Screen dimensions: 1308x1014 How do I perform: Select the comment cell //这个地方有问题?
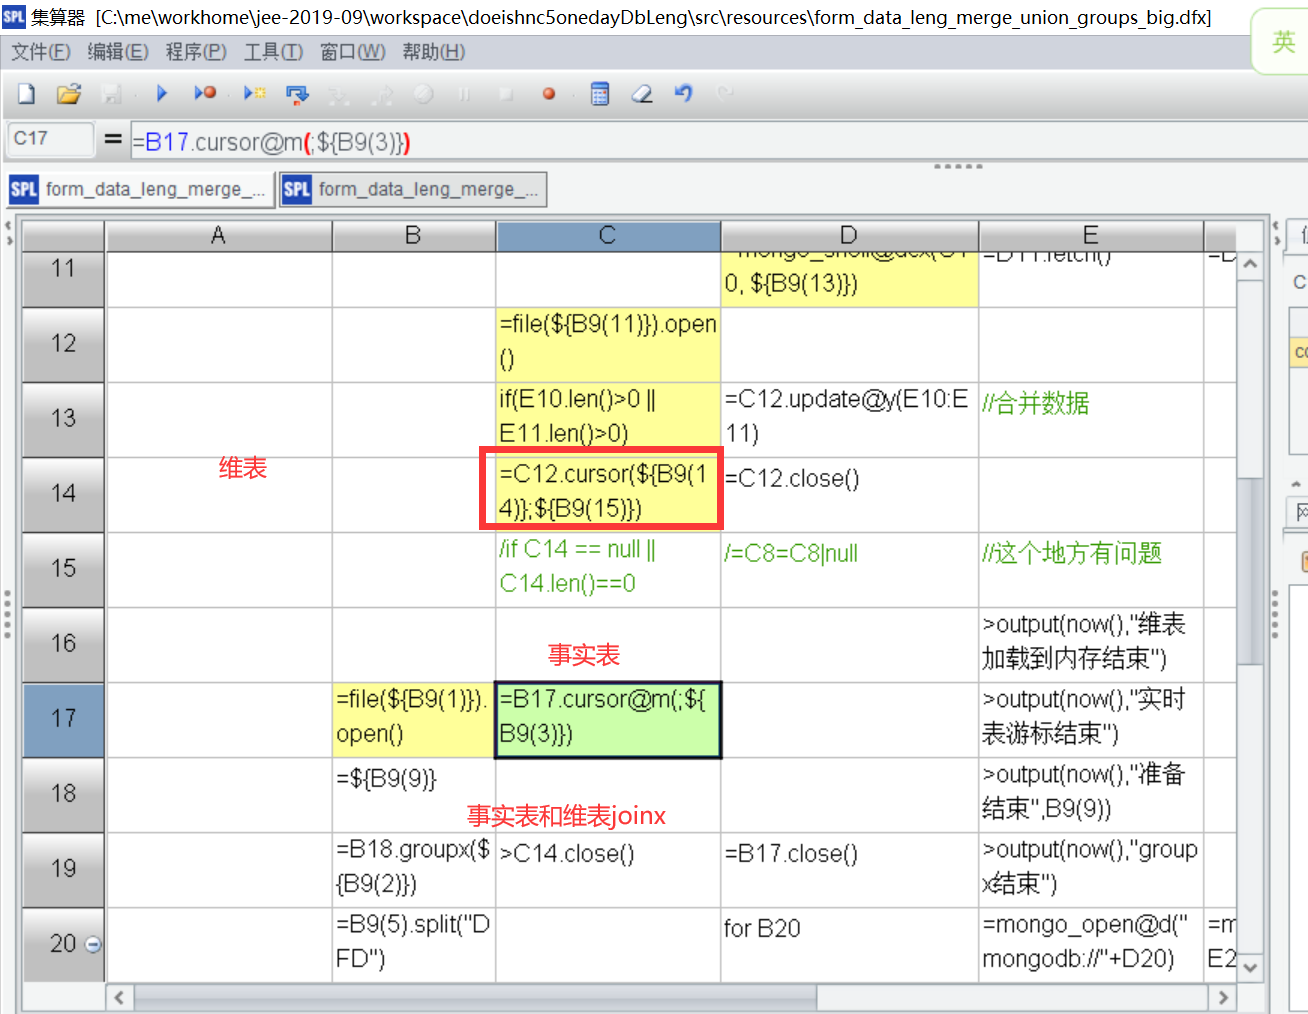[1091, 569]
